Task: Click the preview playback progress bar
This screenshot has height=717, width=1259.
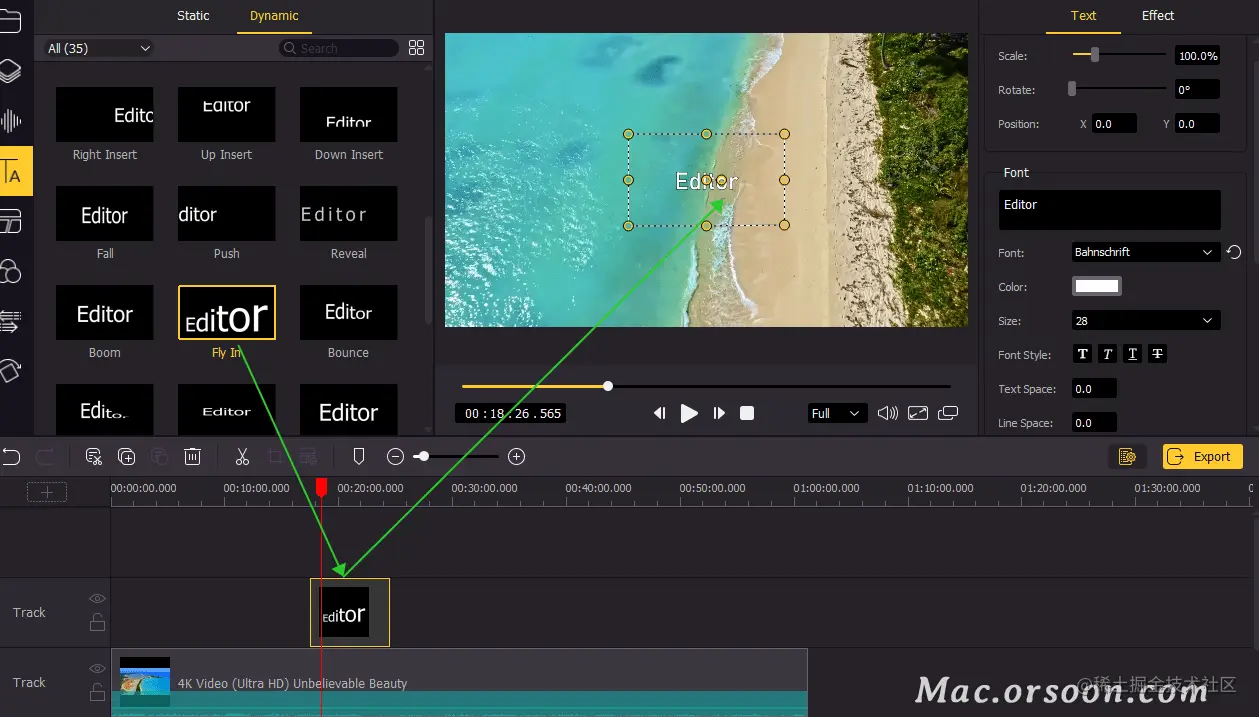Action: 706,386
